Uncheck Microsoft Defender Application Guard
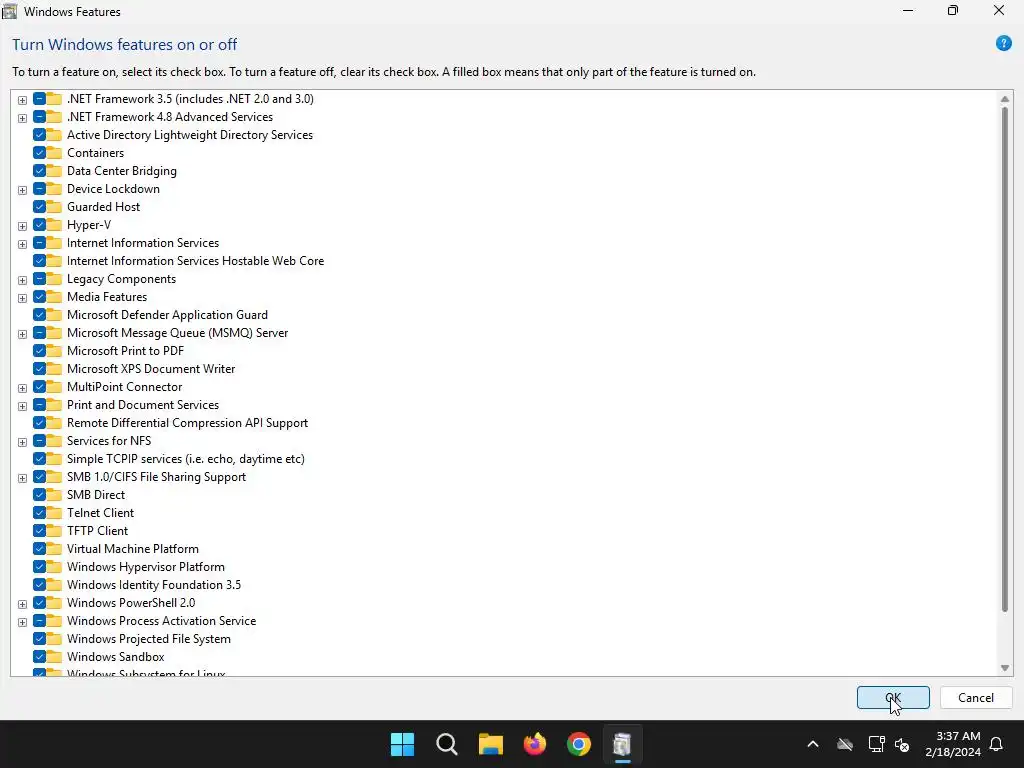 [39, 315]
